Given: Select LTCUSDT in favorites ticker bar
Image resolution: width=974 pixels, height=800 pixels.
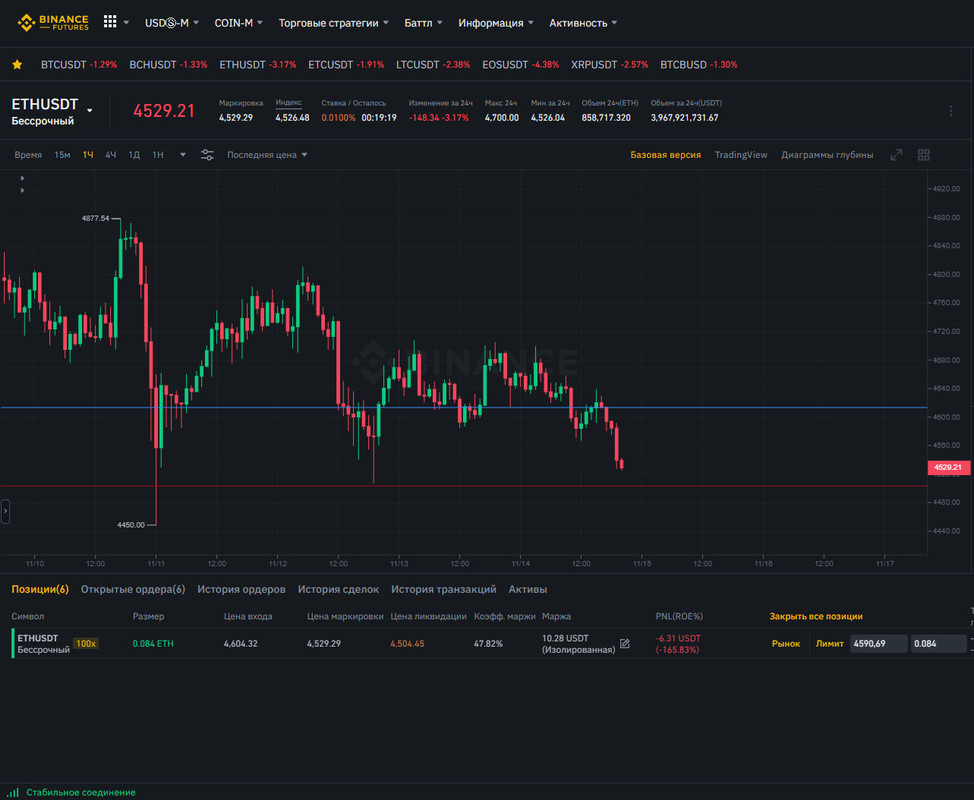Looking at the screenshot, I should pos(433,65).
